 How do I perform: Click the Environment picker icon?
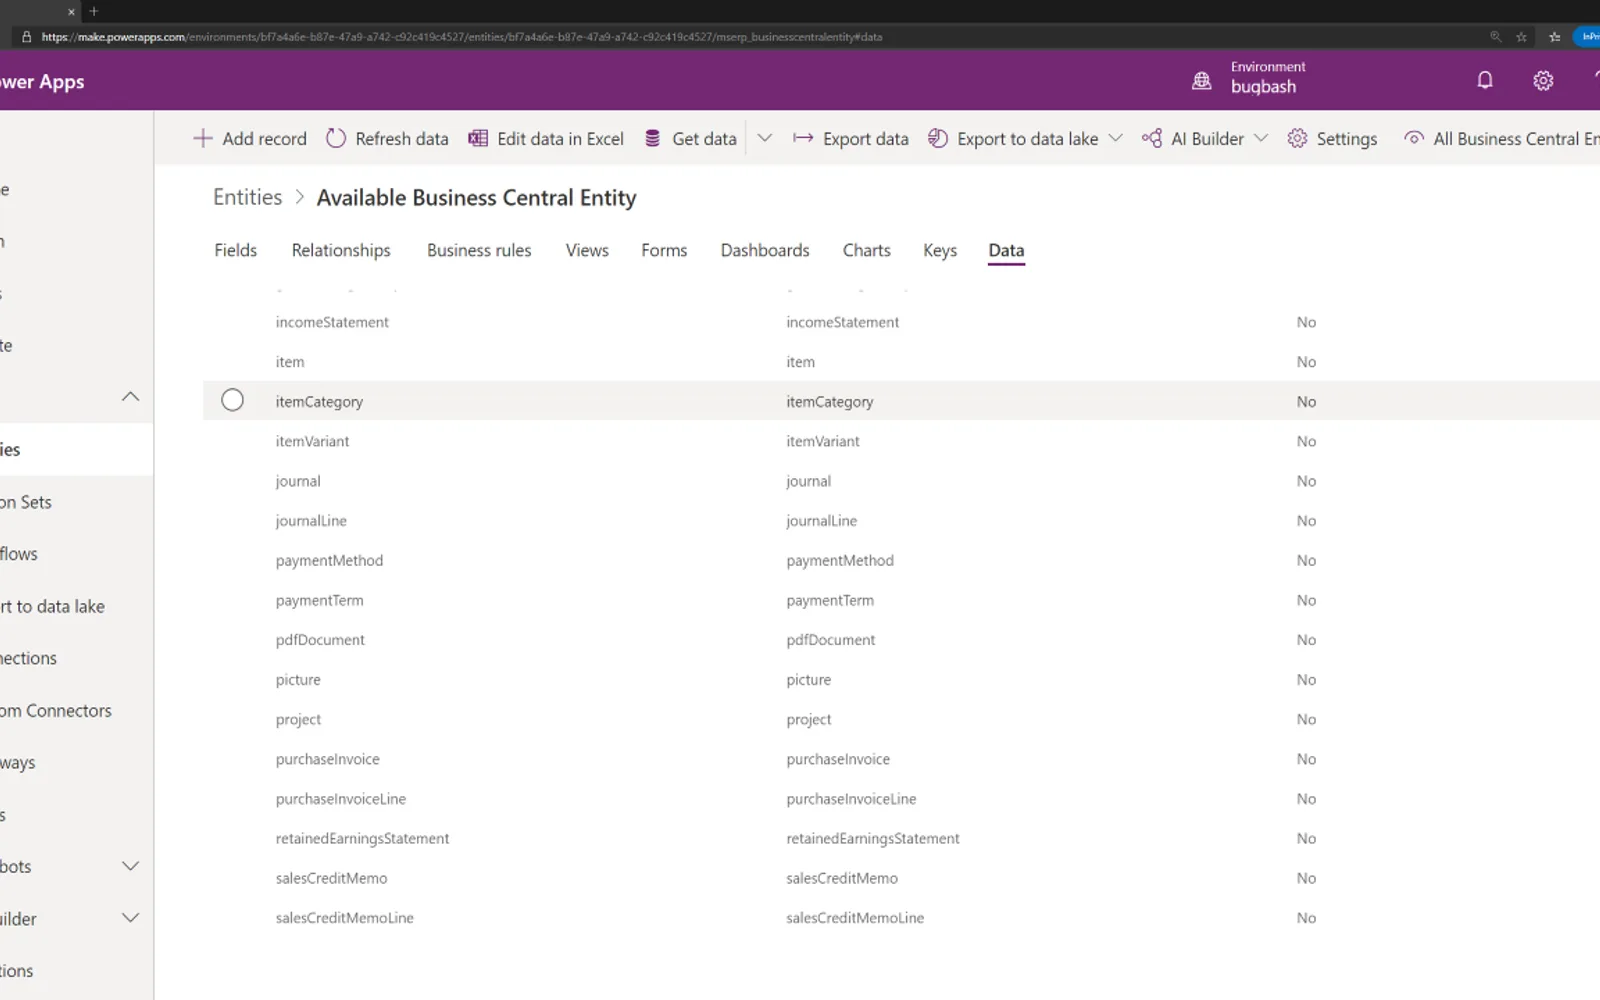click(x=1202, y=80)
